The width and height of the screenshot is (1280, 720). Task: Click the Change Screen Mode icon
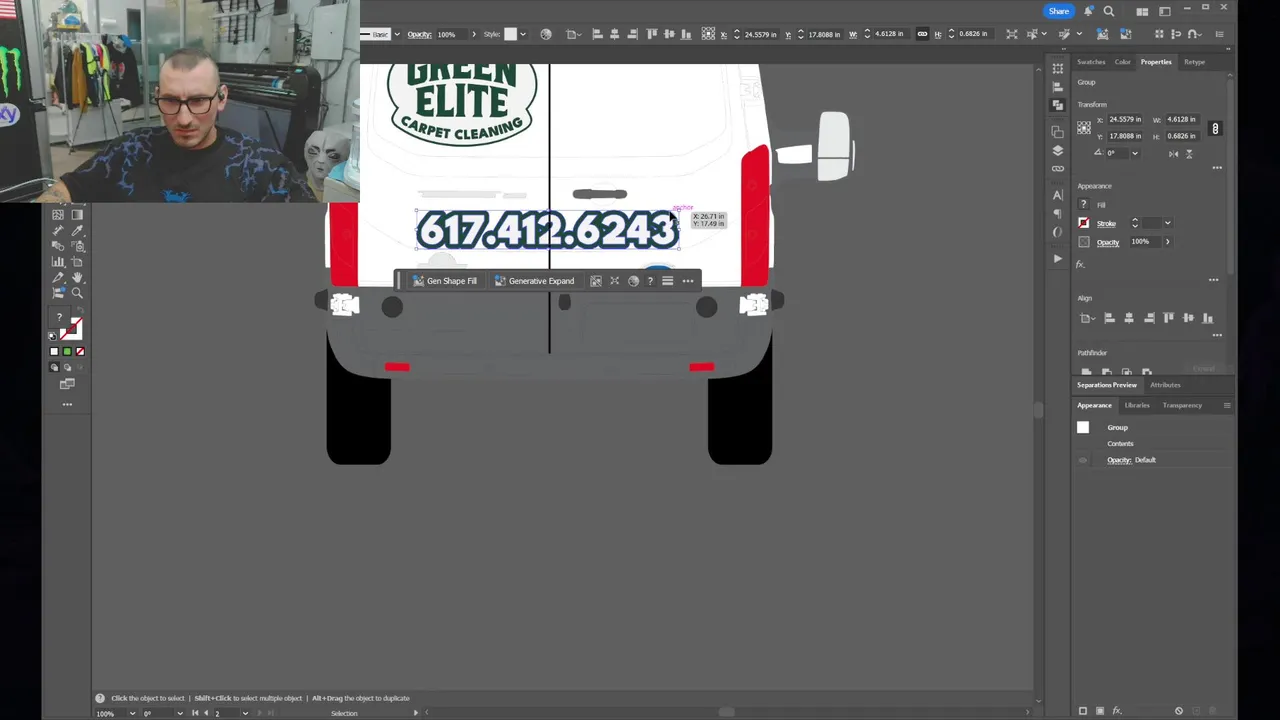click(x=67, y=384)
